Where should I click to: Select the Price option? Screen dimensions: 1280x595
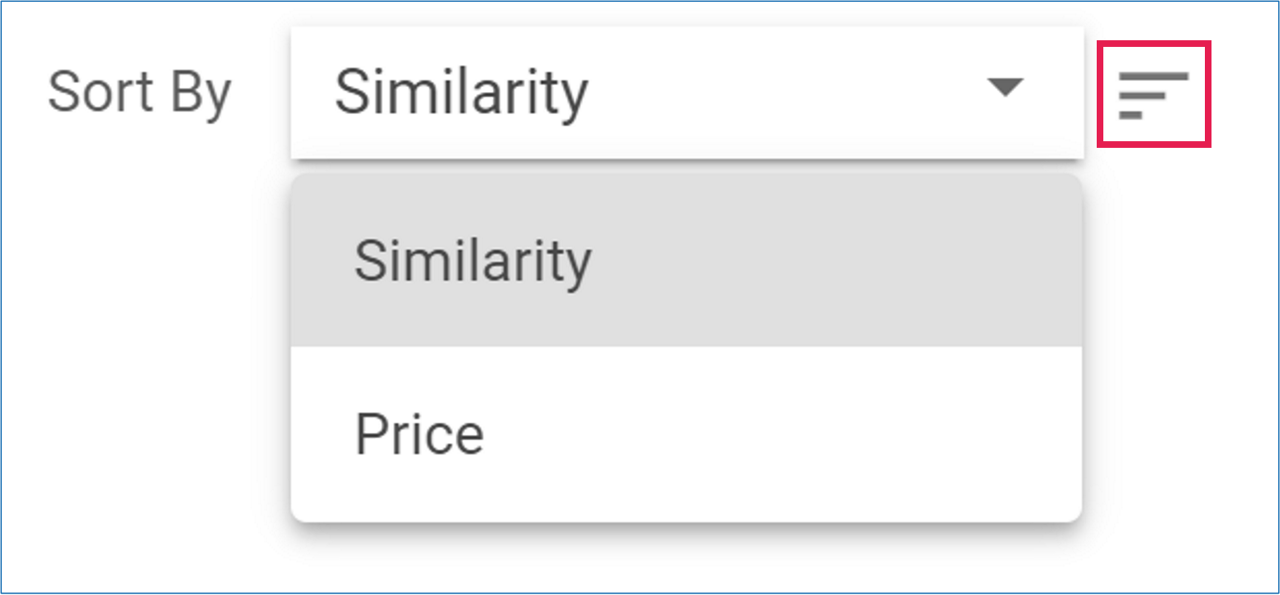click(x=686, y=434)
